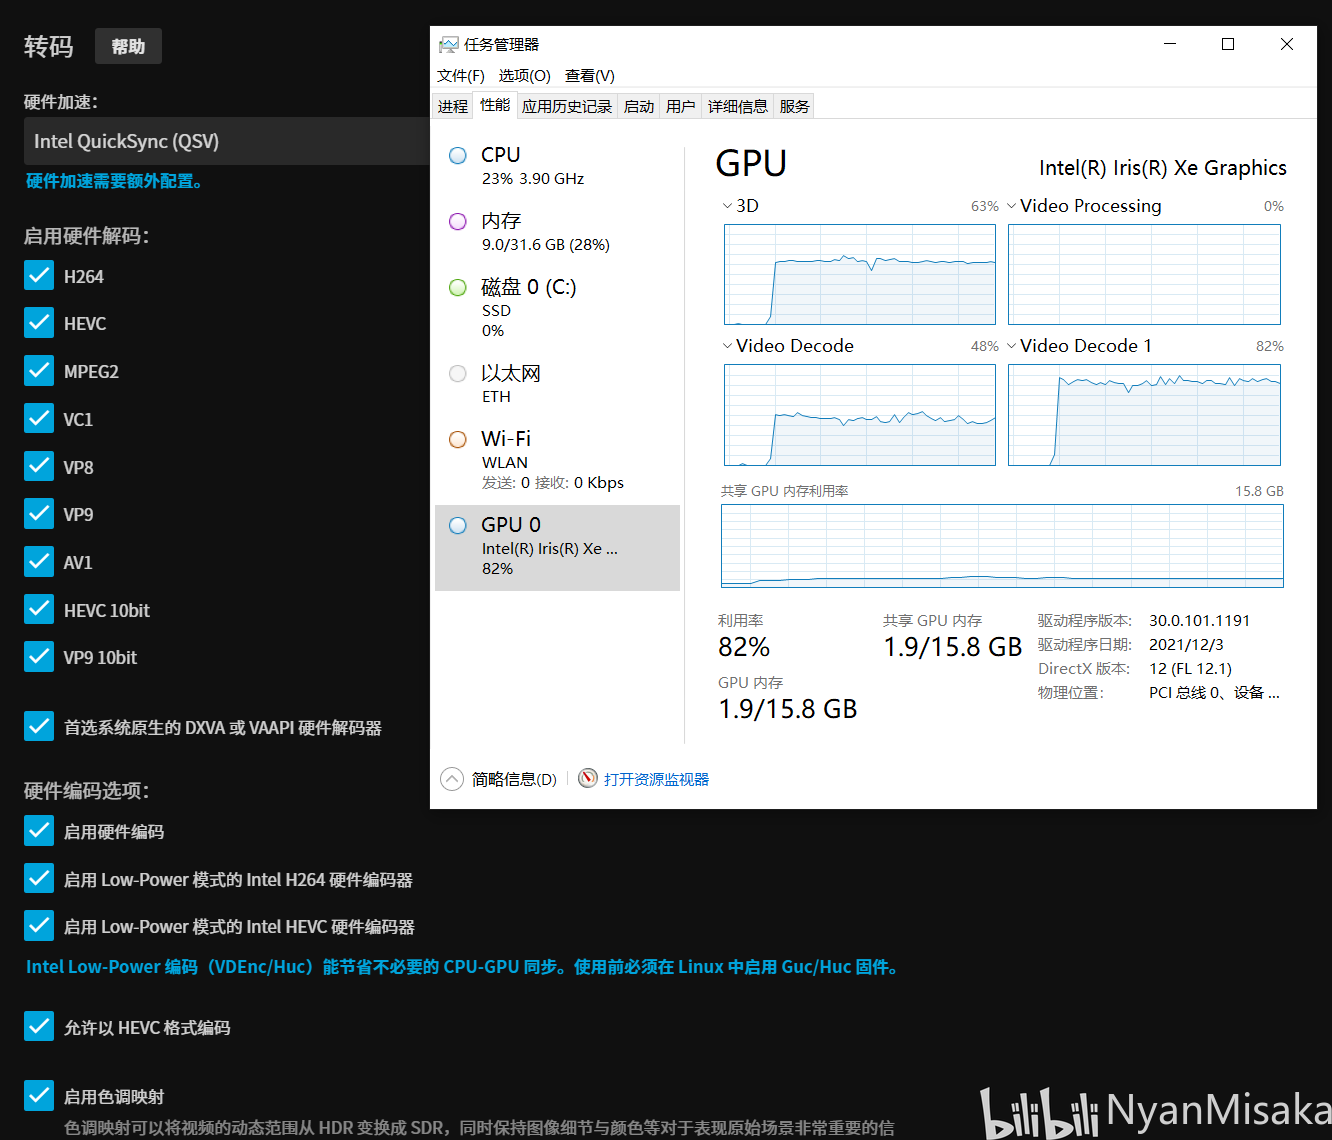The height and width of the screenshot is (1140, 1332).
Task: Toggle 允许以 HEVC 格式编码 checkbox
Action: 39,1026
